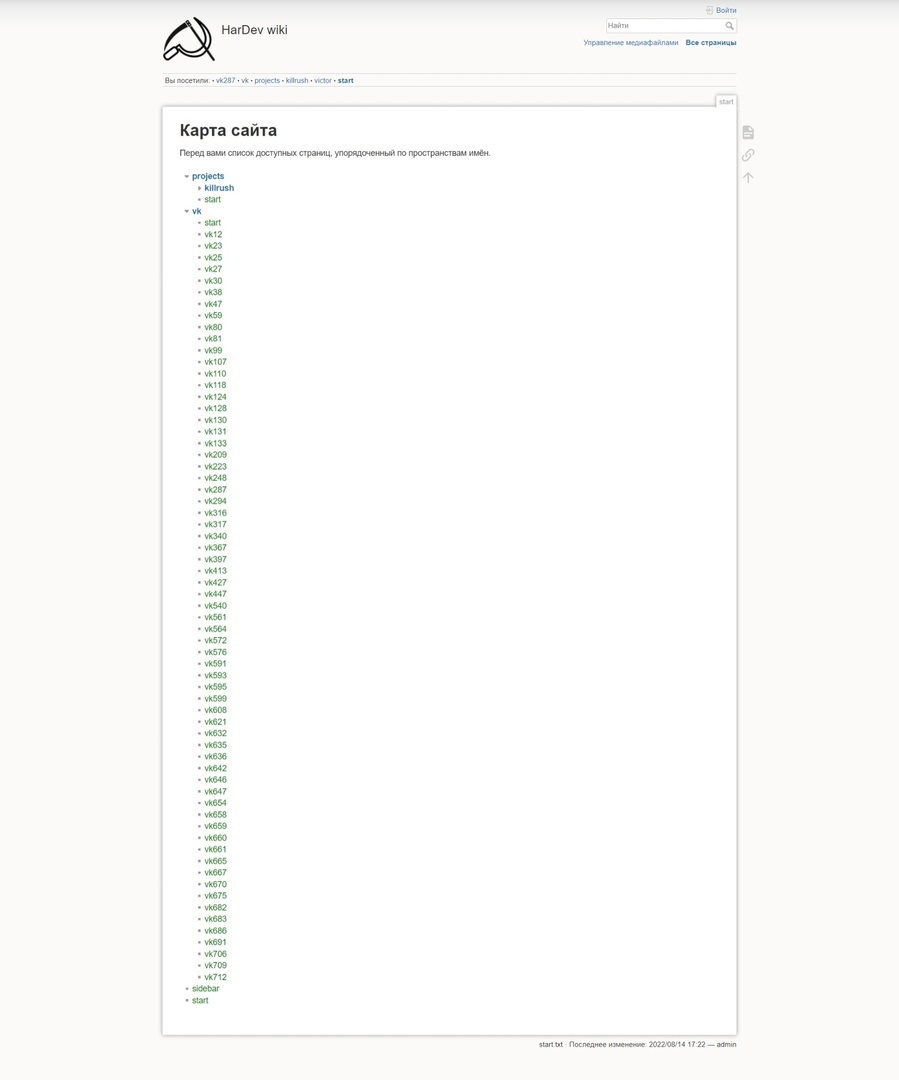Select the start page tab
This screenshot has width=899, height=1080.
click(726, 101)
